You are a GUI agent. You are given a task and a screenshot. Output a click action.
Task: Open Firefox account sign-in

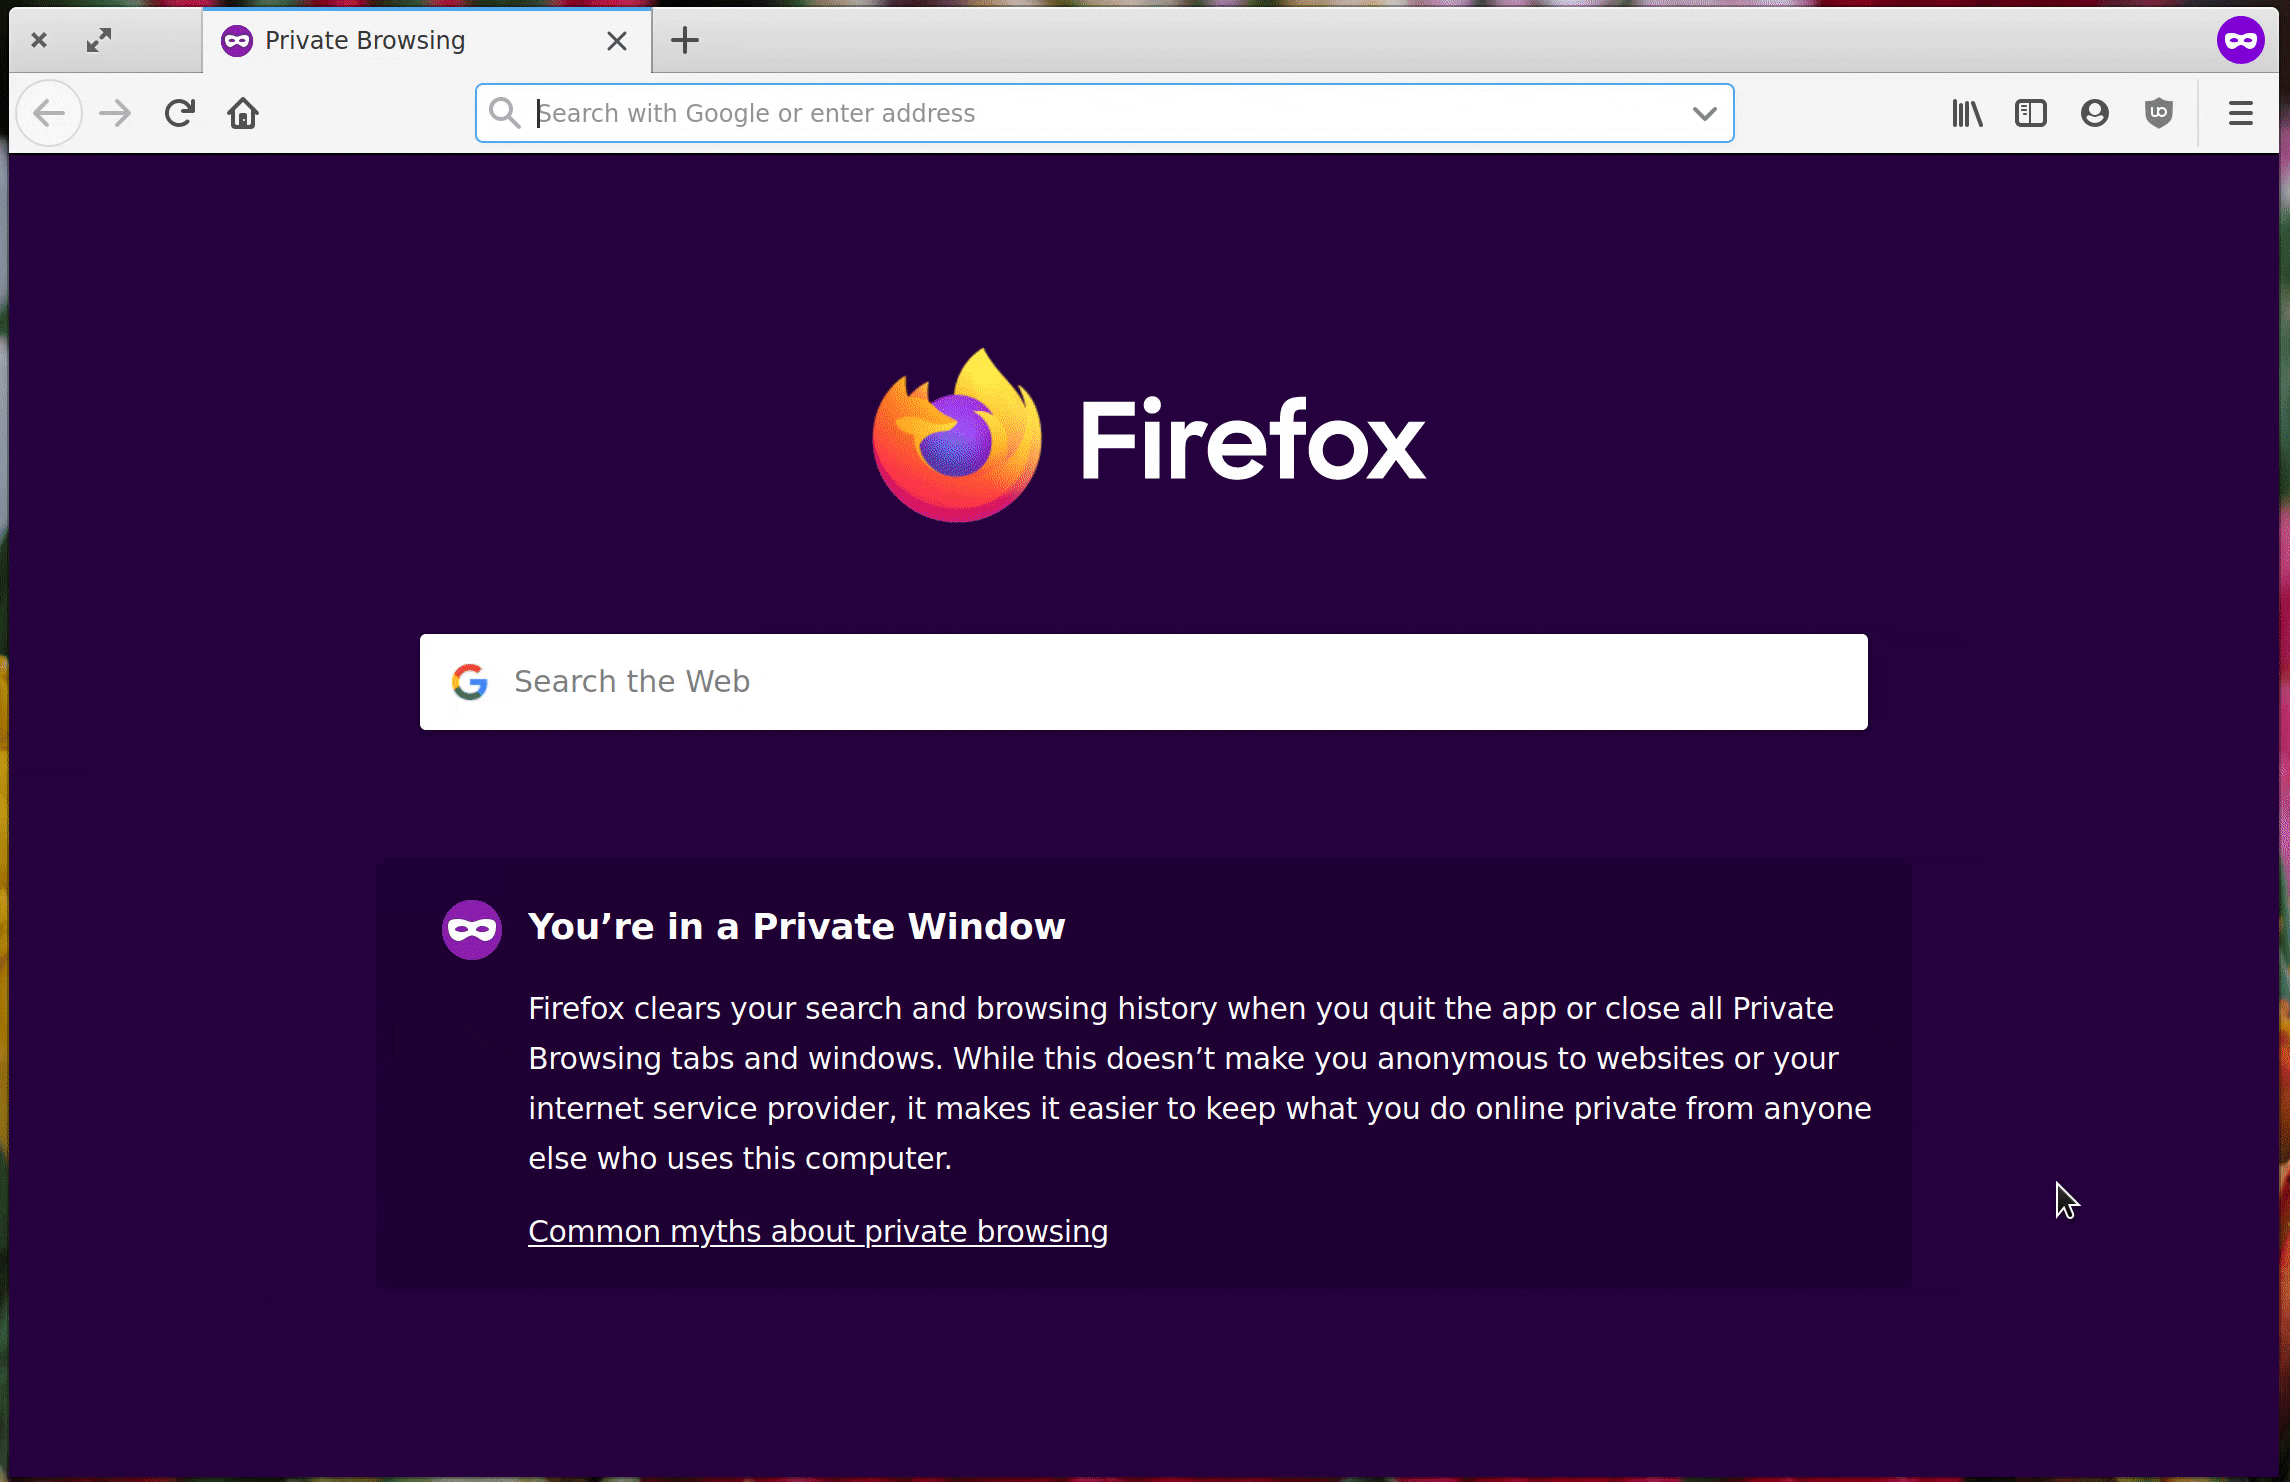click(2093, 112)
